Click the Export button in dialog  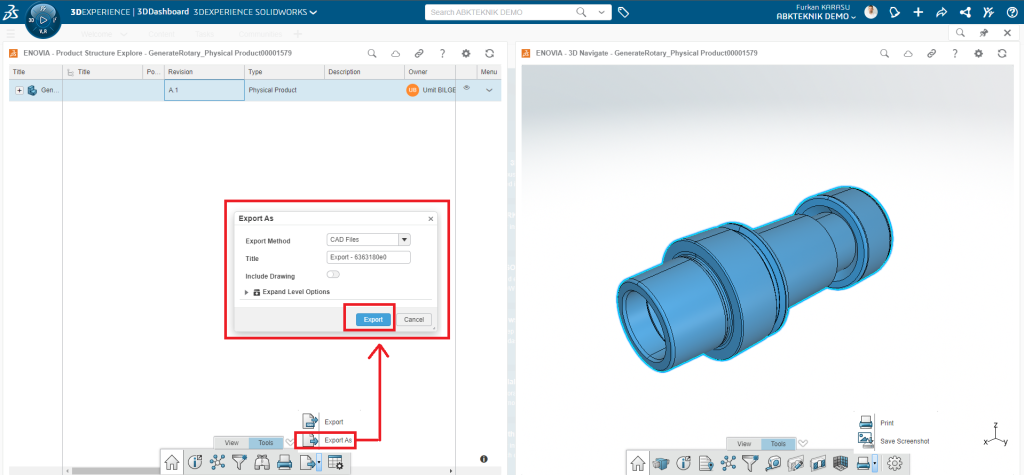point(373,319)
